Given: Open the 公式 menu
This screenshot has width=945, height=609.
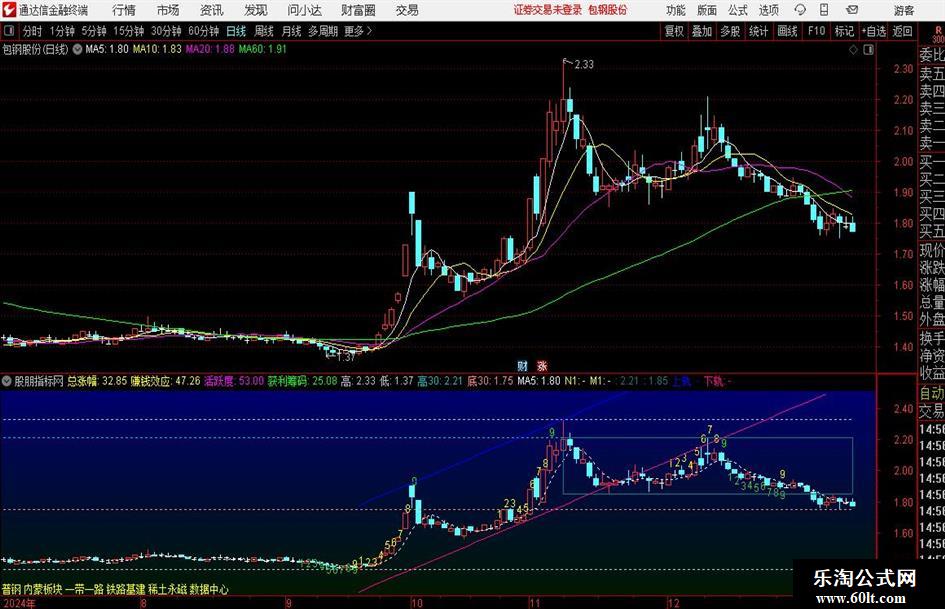Looking at the screenshot, I should (x=738, y=10).
